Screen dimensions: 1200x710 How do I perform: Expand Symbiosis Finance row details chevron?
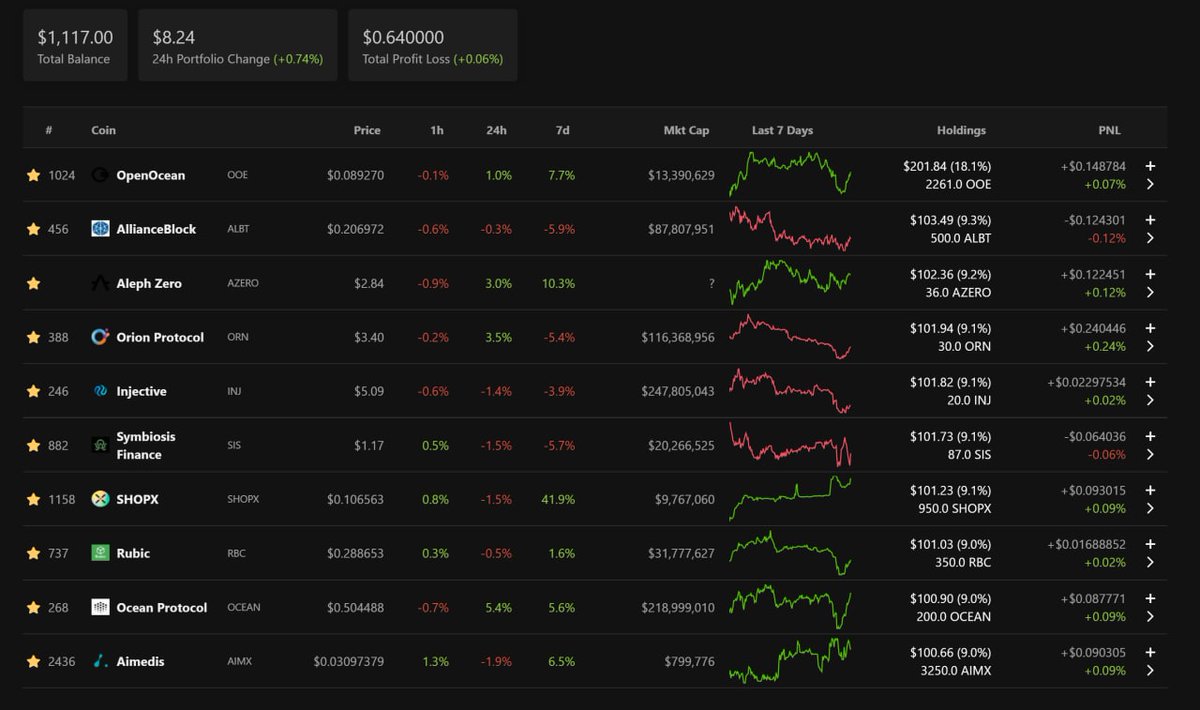(x=1150, y=454)
